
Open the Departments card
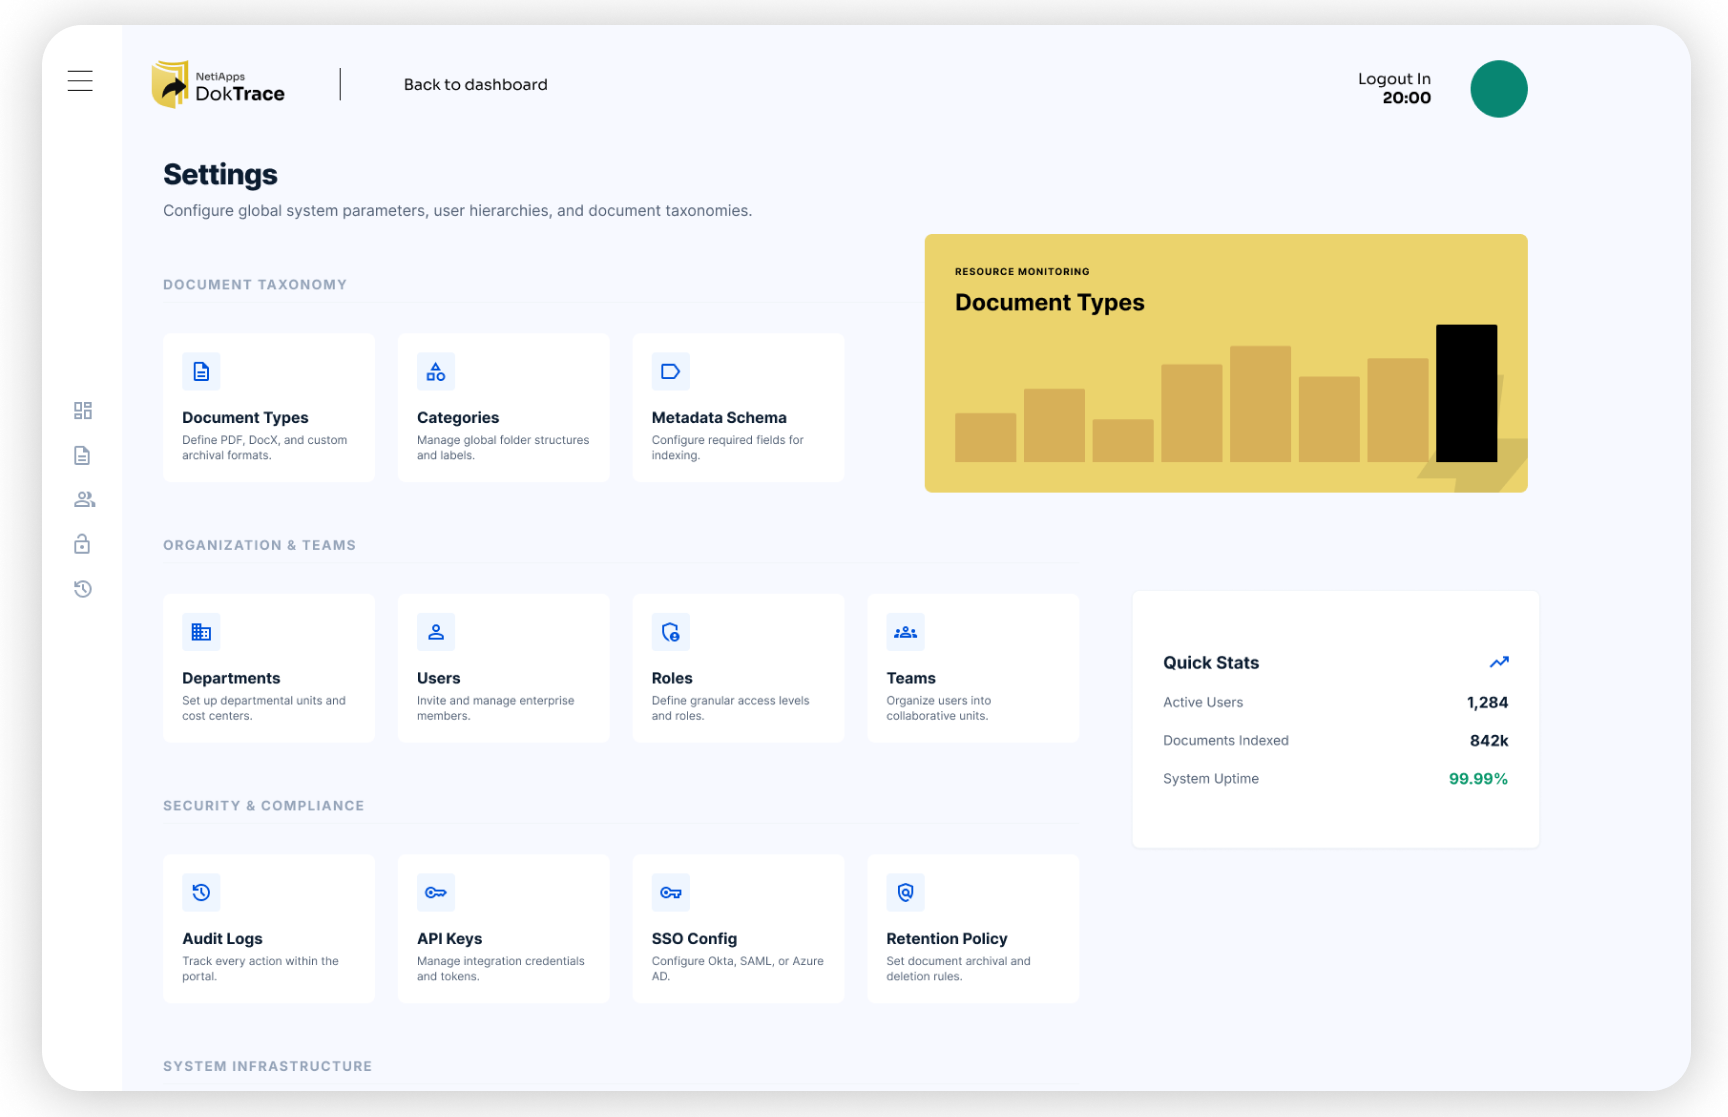(x=269, y=668)
